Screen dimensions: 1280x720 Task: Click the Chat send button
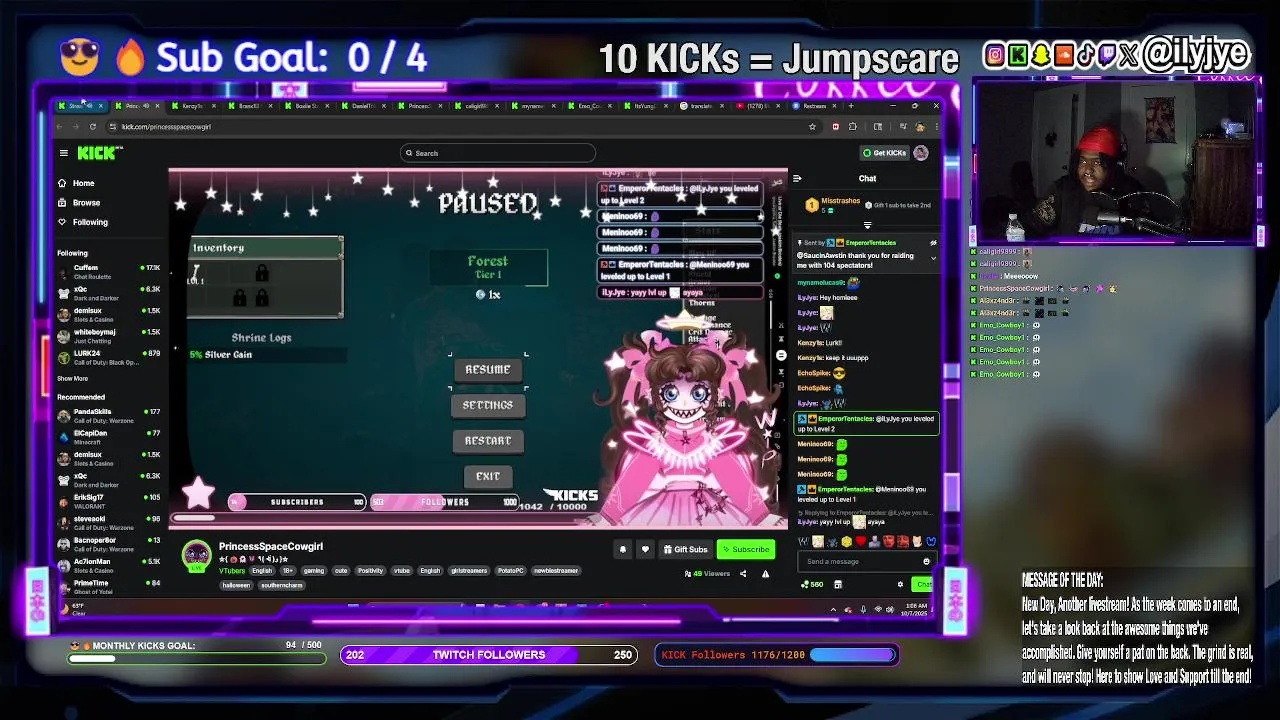923,584
